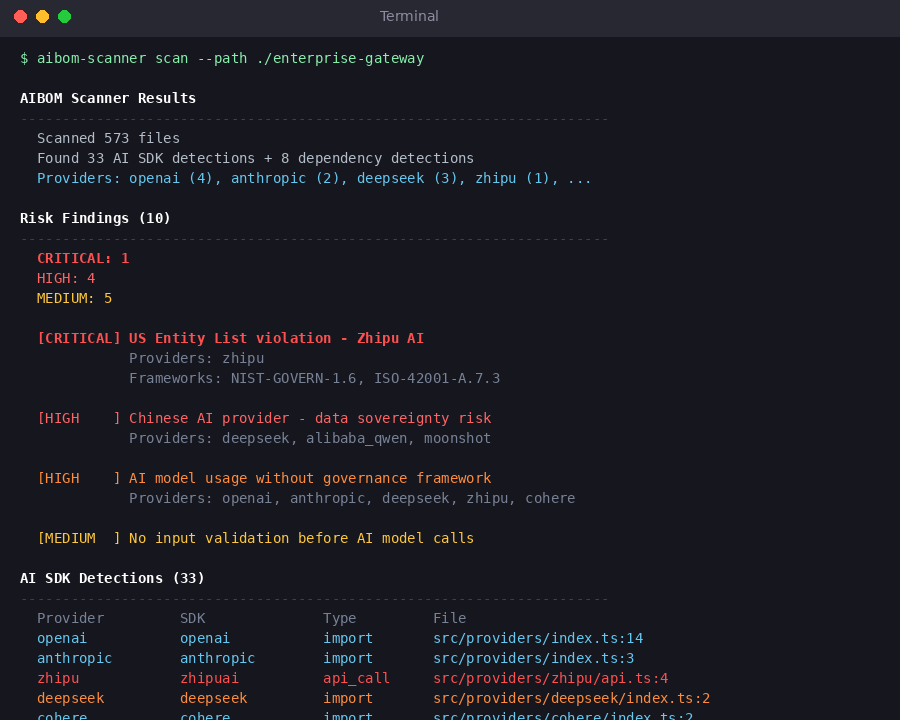Click the Providers summary line in blue
Viewport: 900px width, 720px height.
click(x=314, y=179)
